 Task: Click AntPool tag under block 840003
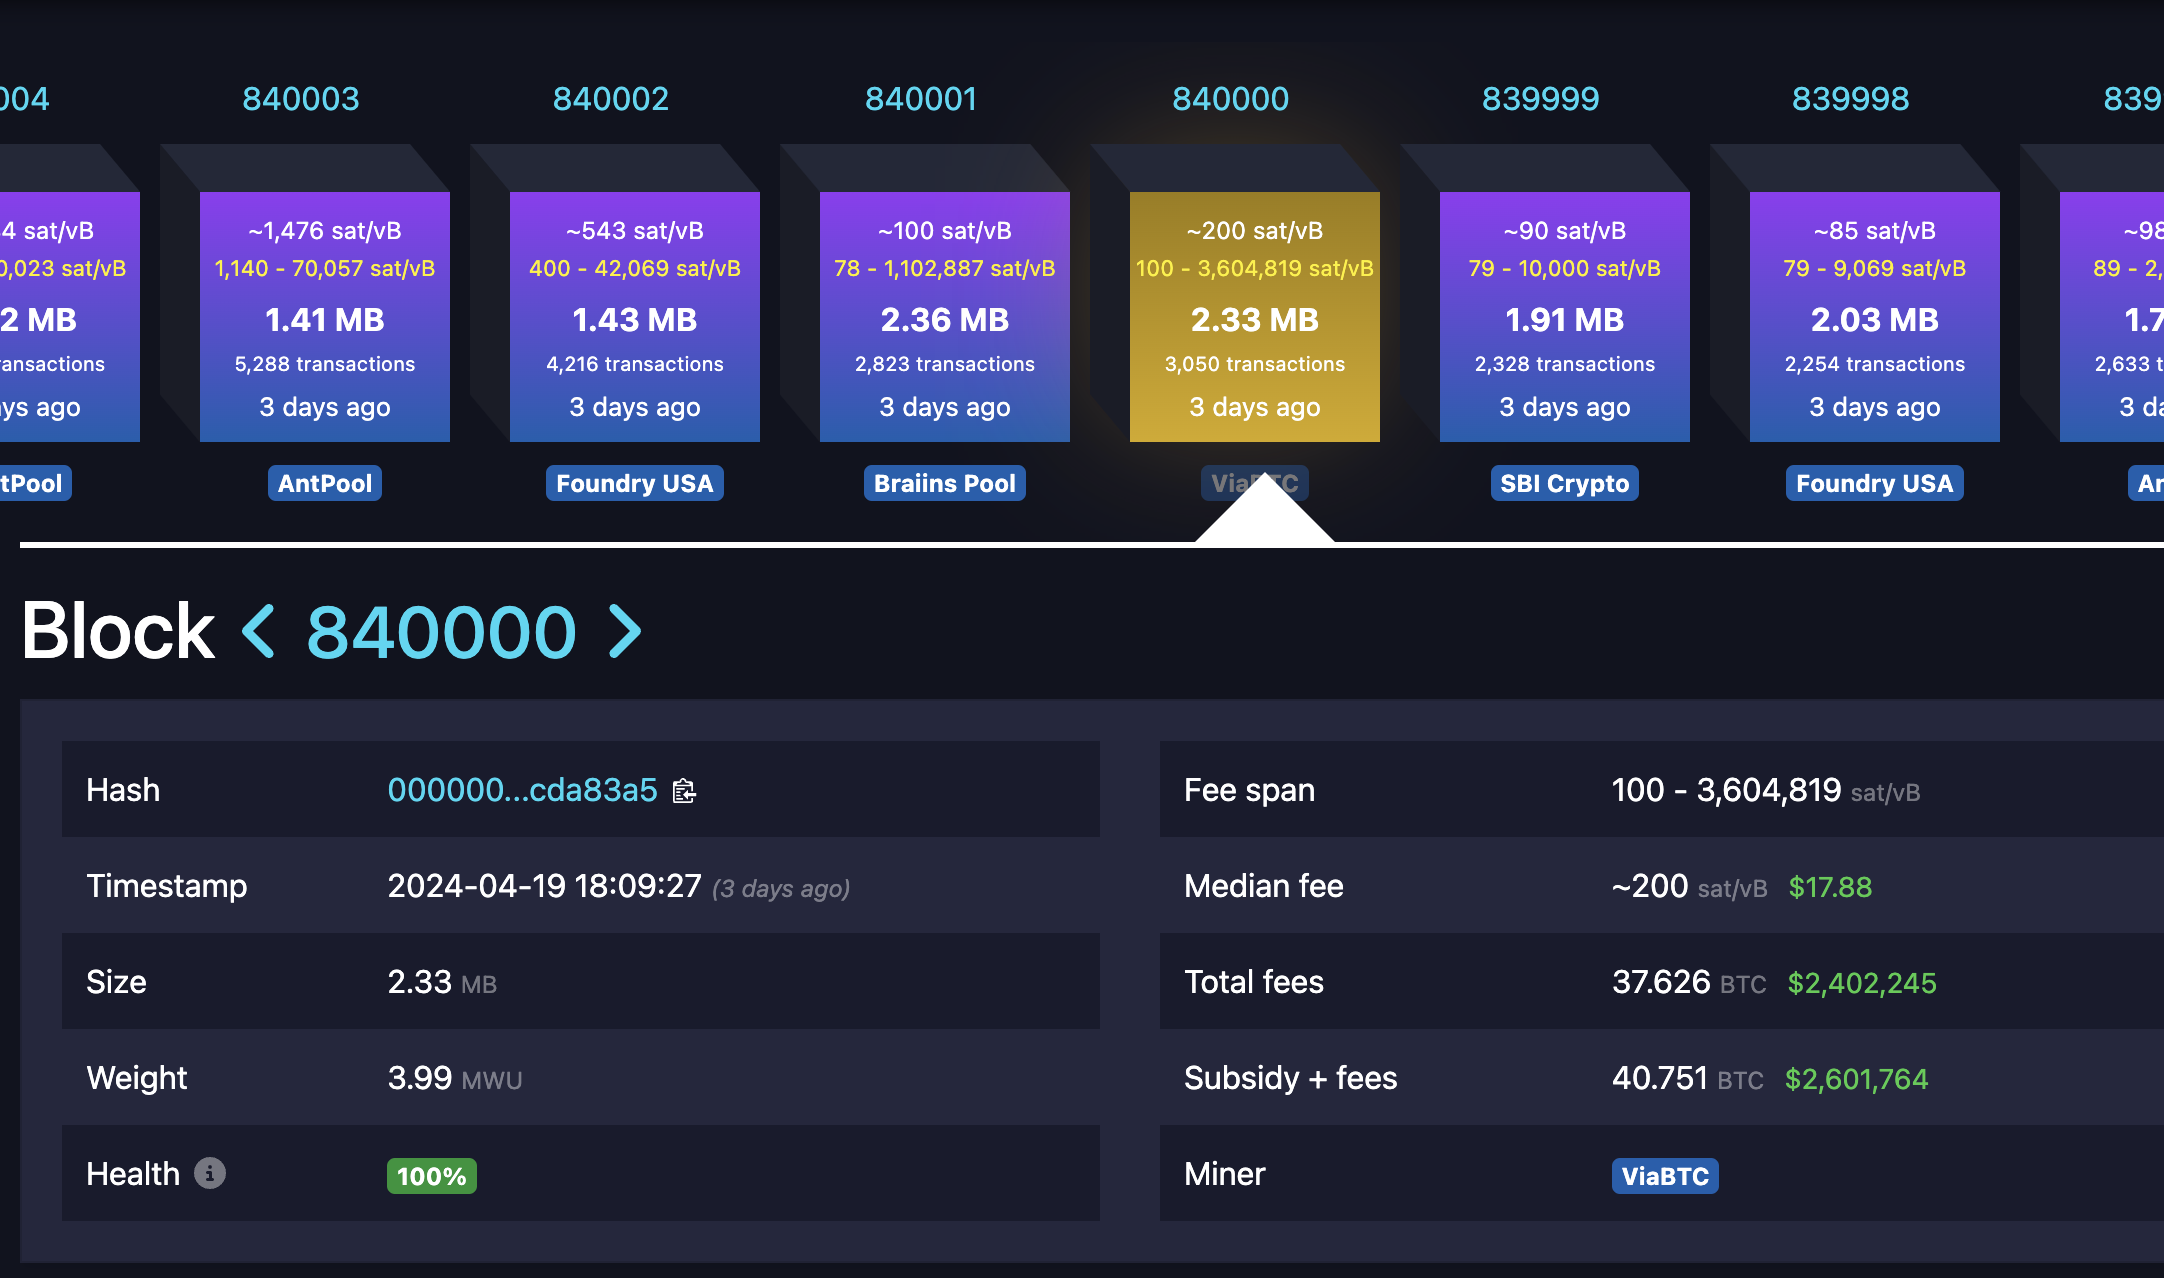324,484
